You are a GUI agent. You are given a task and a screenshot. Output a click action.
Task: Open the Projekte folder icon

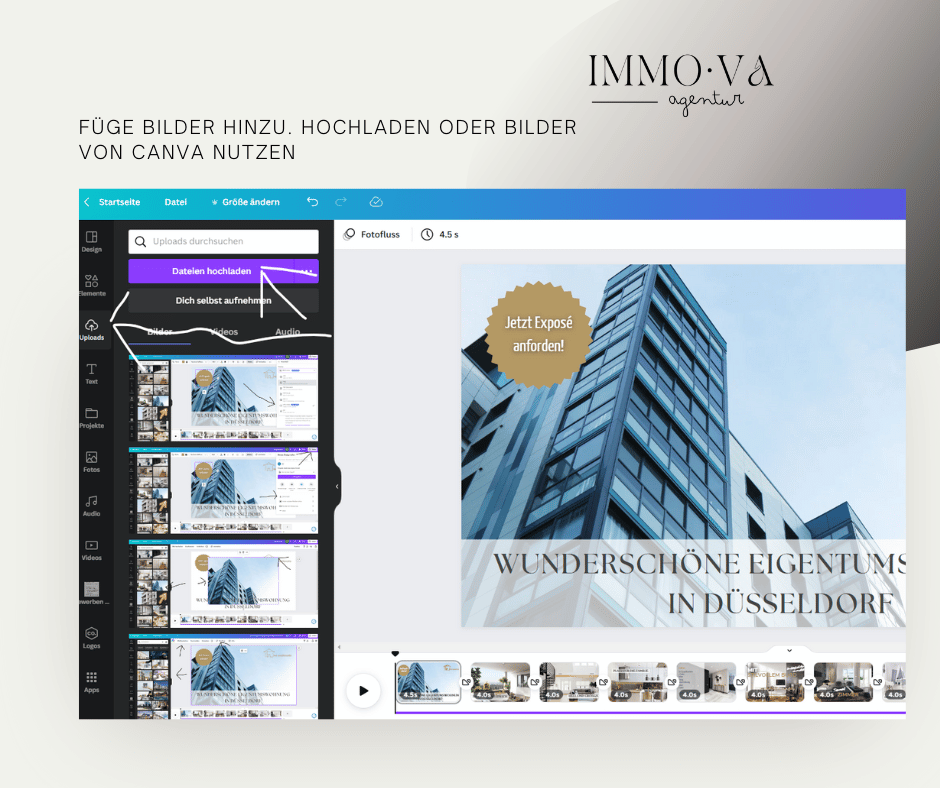(x=91, y=417)
